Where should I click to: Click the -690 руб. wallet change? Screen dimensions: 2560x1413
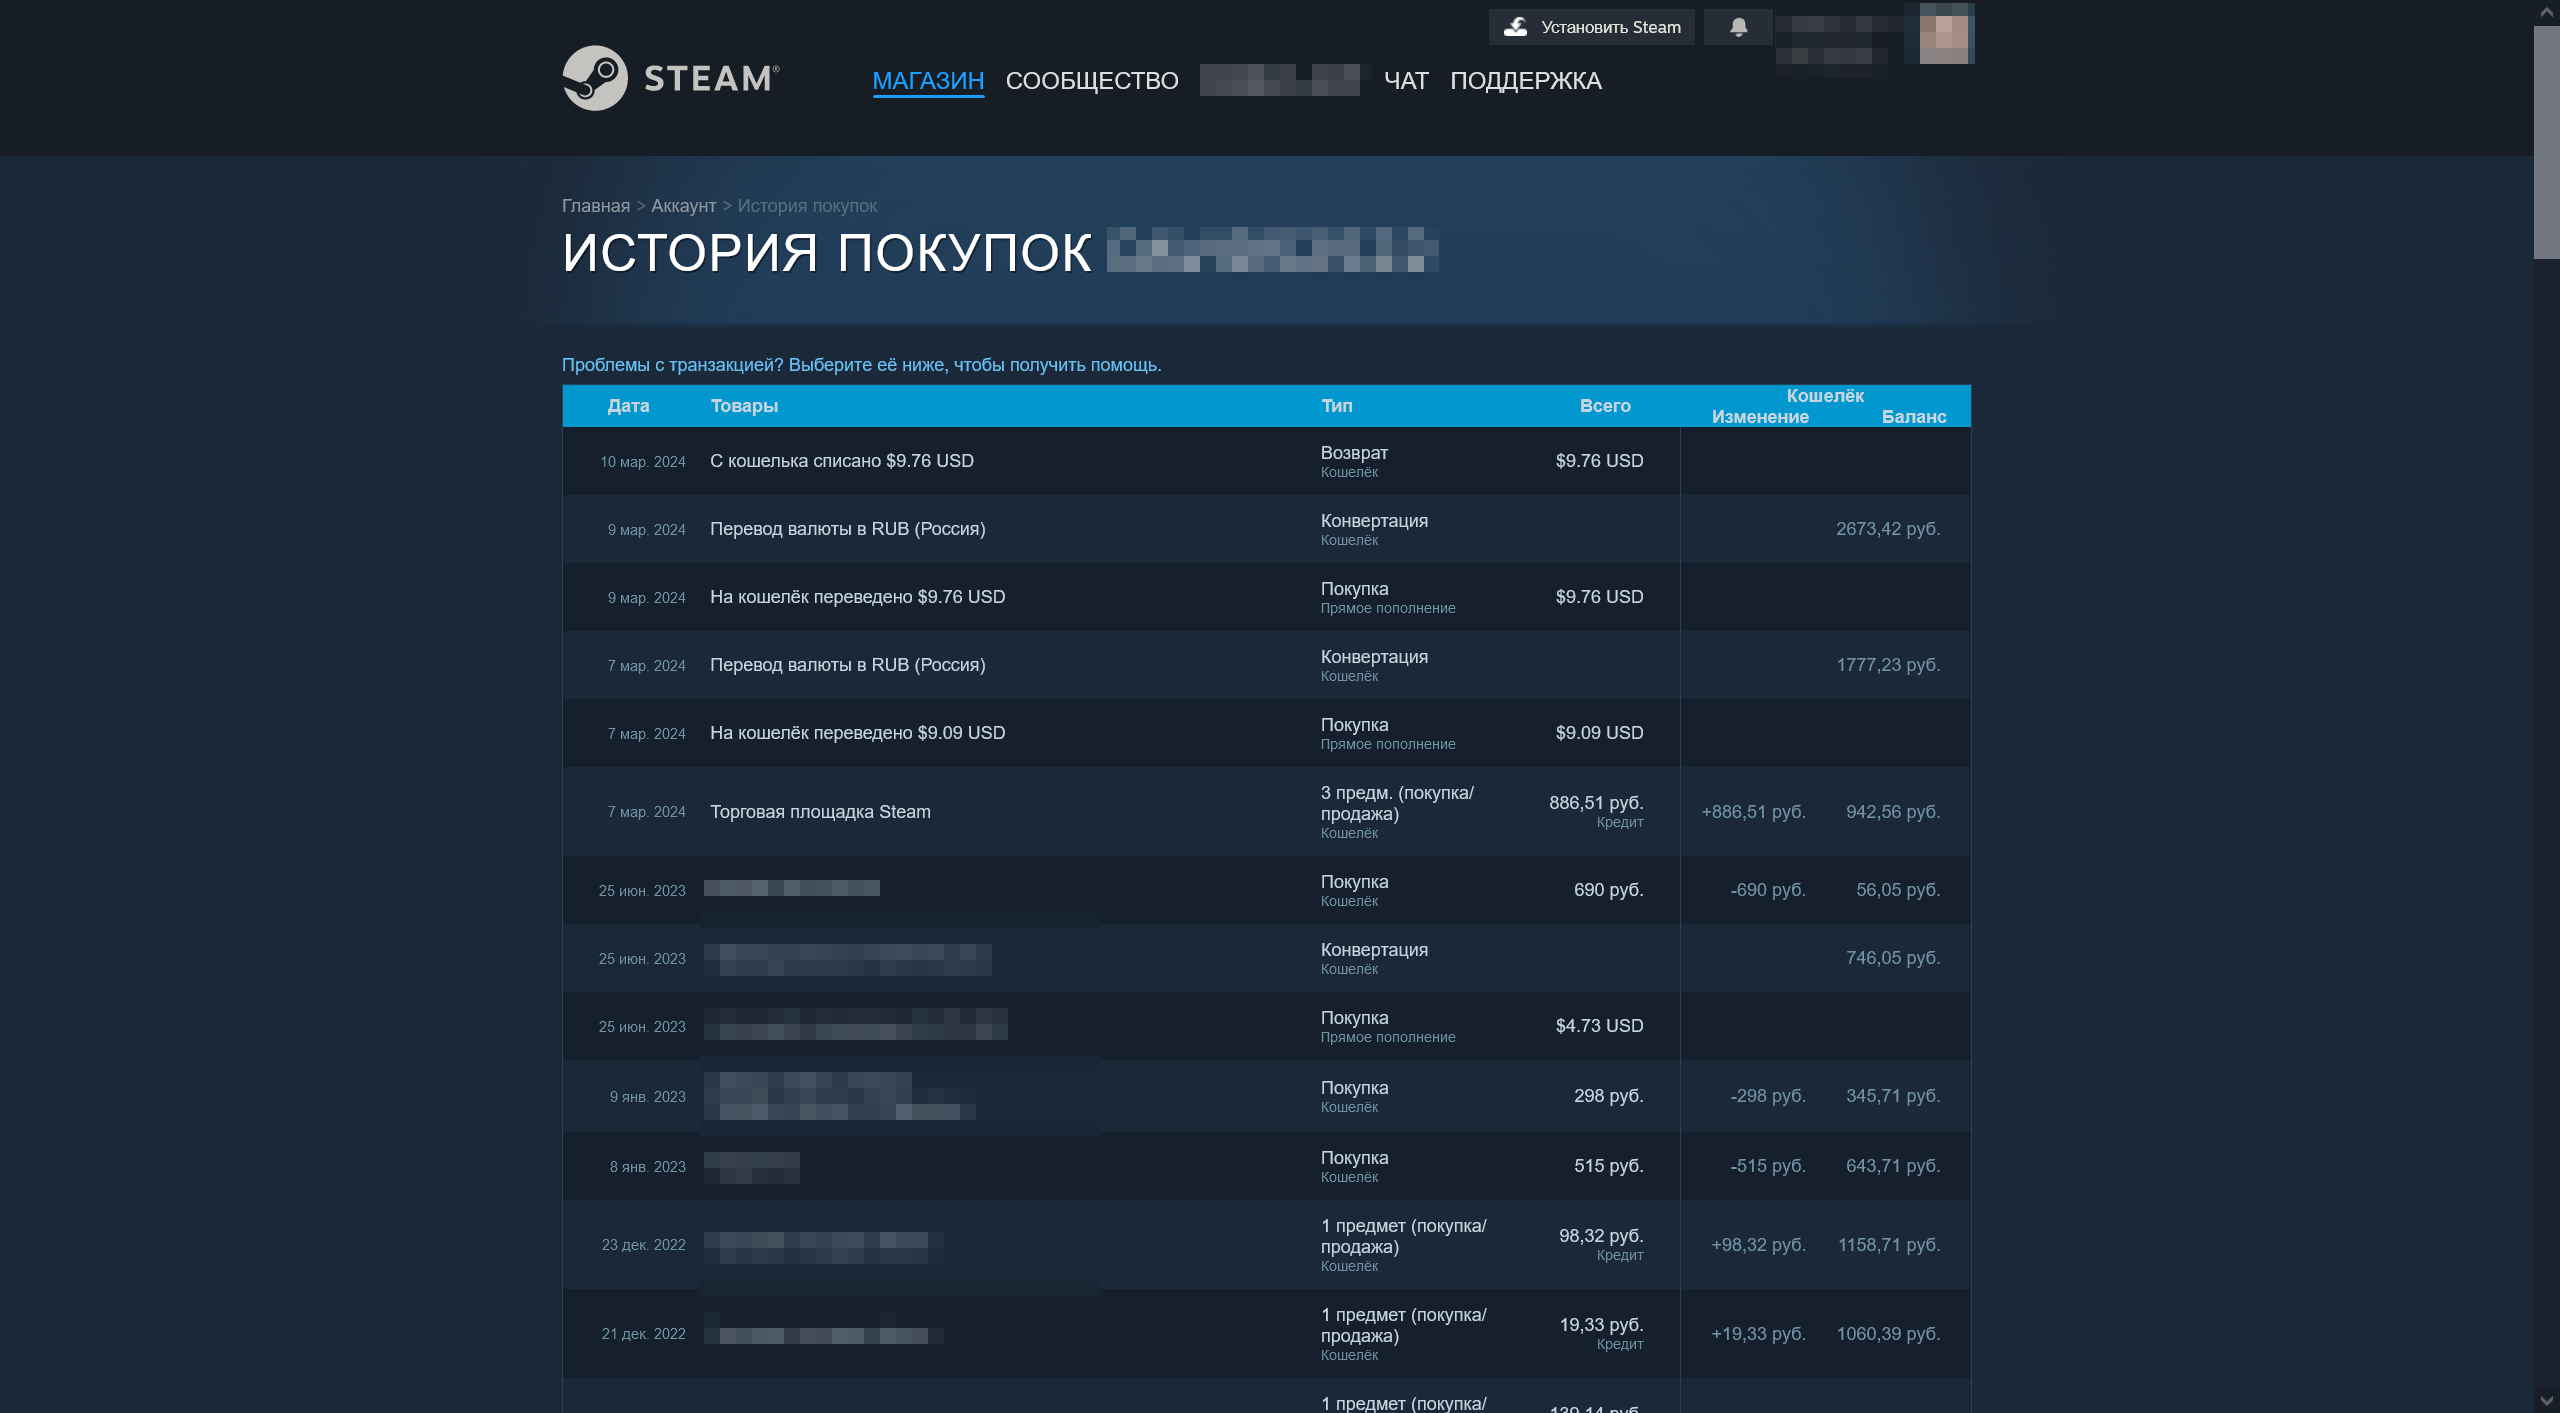[x=1768, y=890]
